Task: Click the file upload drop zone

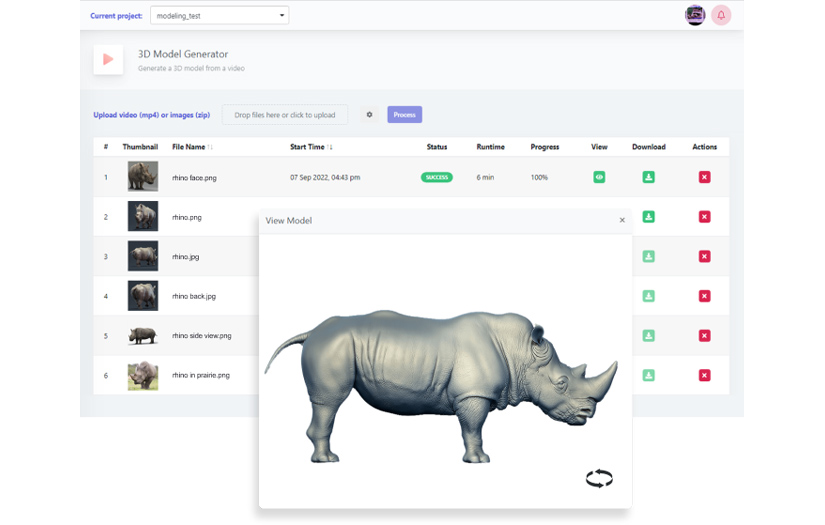Action: 285,115
